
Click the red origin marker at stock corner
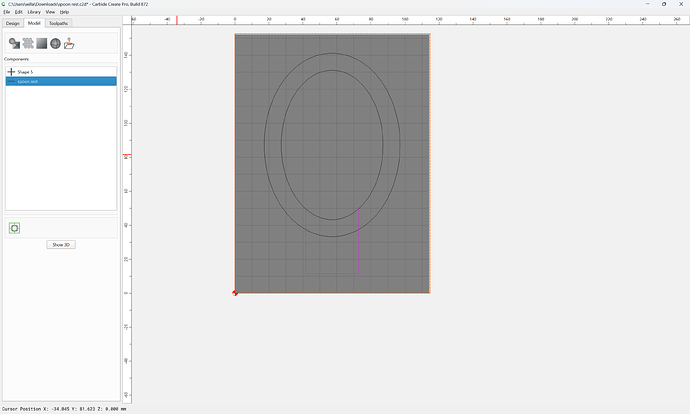pyautogui.click(x=235, y=293)
